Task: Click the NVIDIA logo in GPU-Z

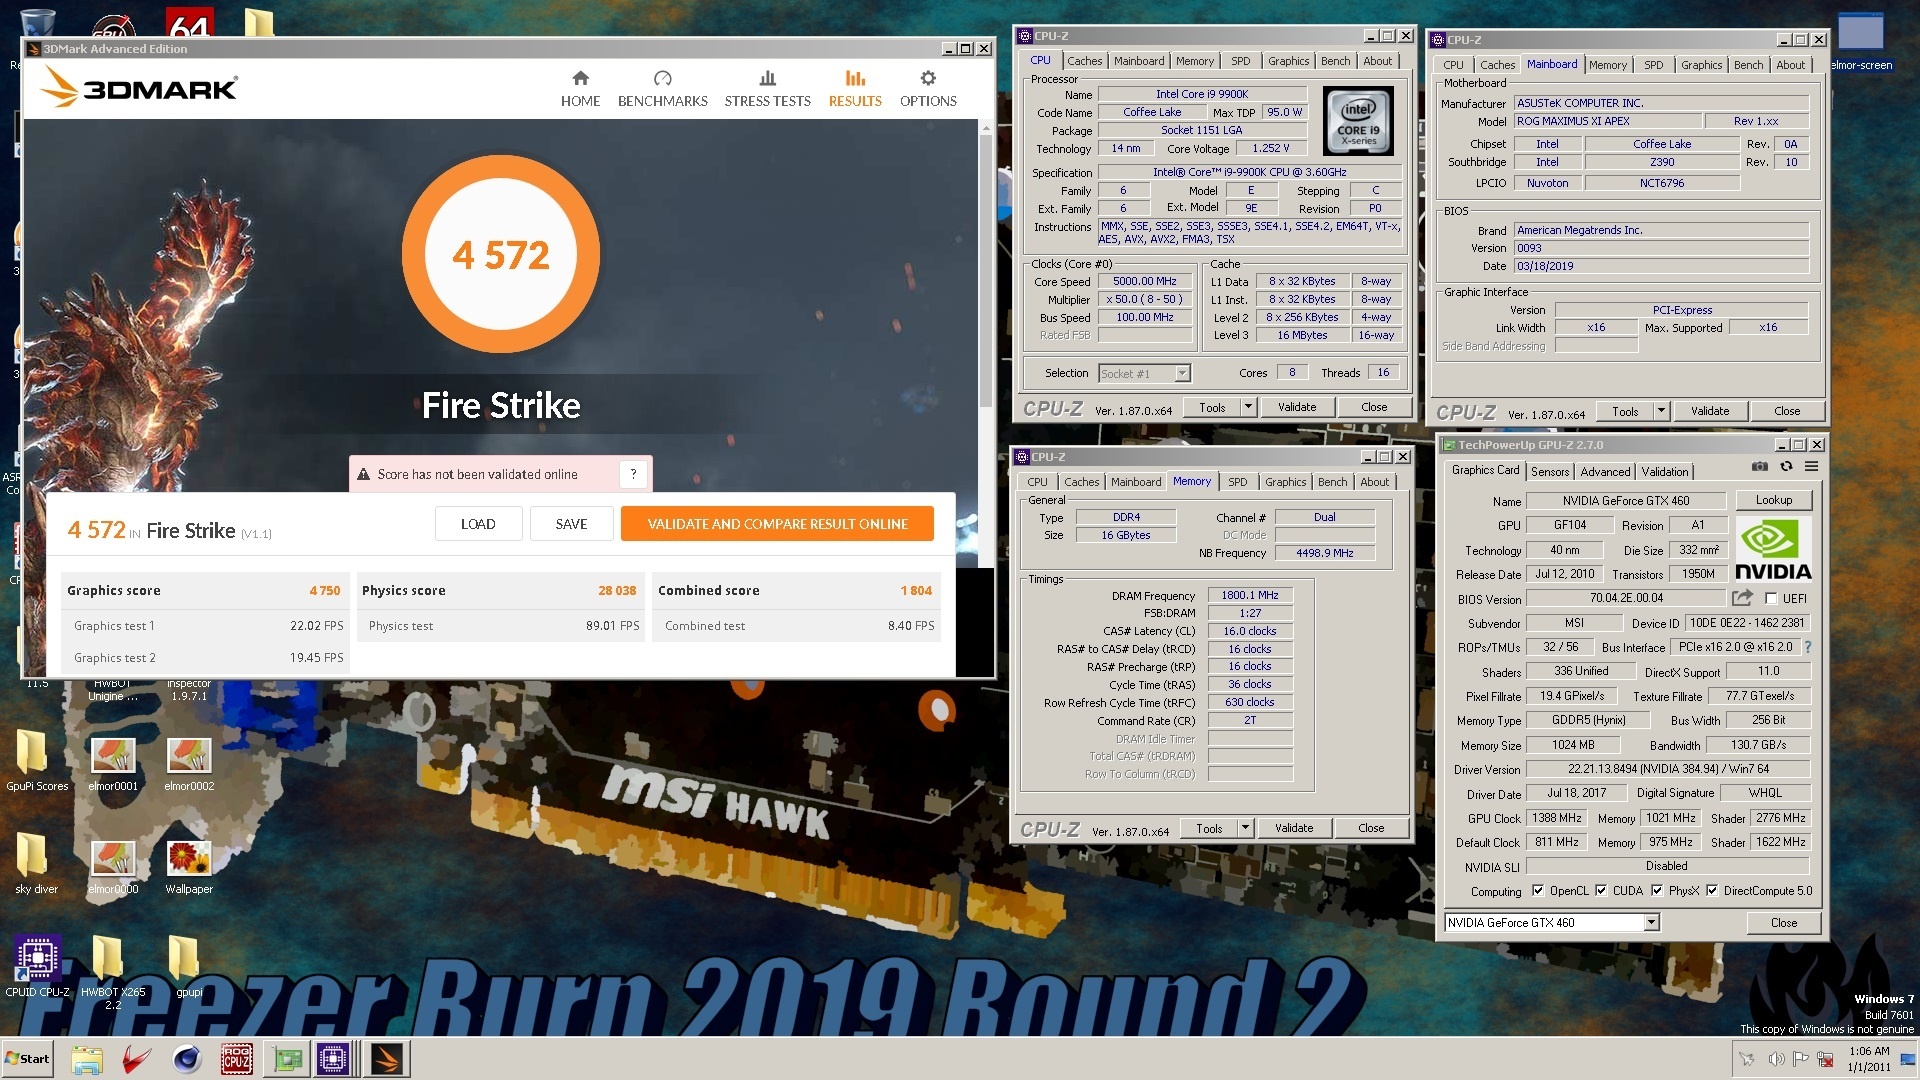Action: tap(1773, 550)
